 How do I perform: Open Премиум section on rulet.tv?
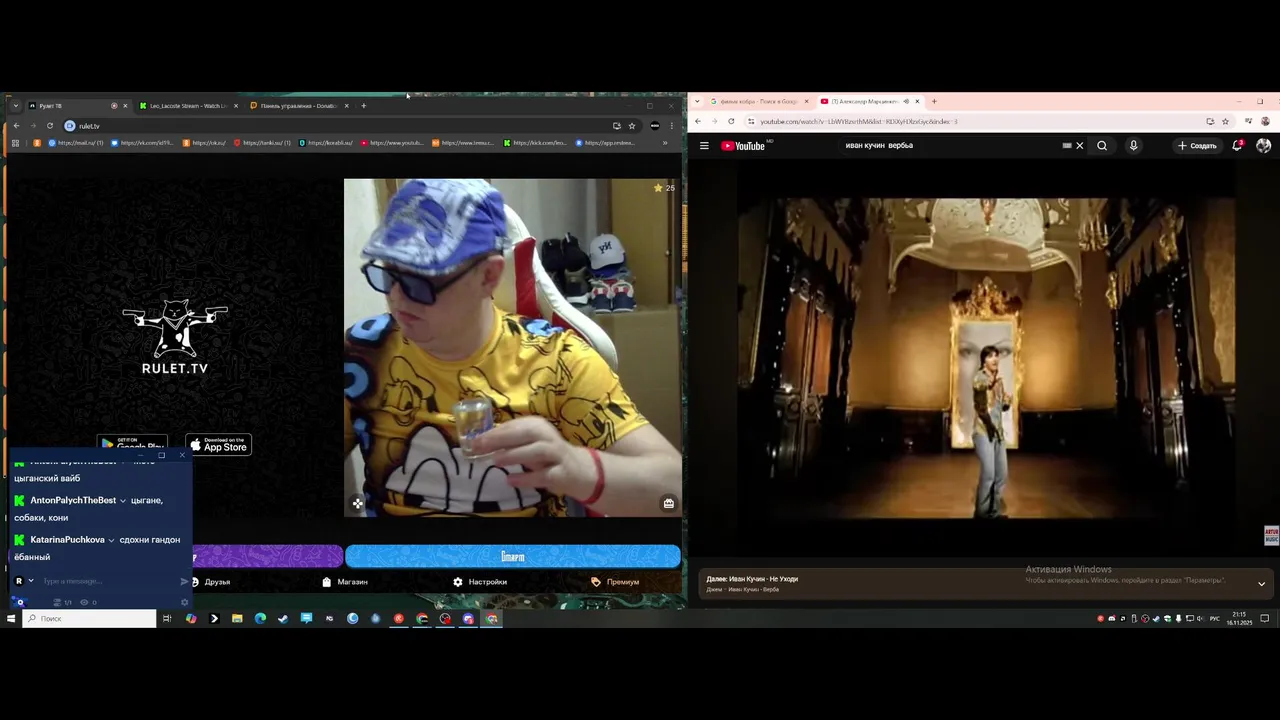click(615, 582)
